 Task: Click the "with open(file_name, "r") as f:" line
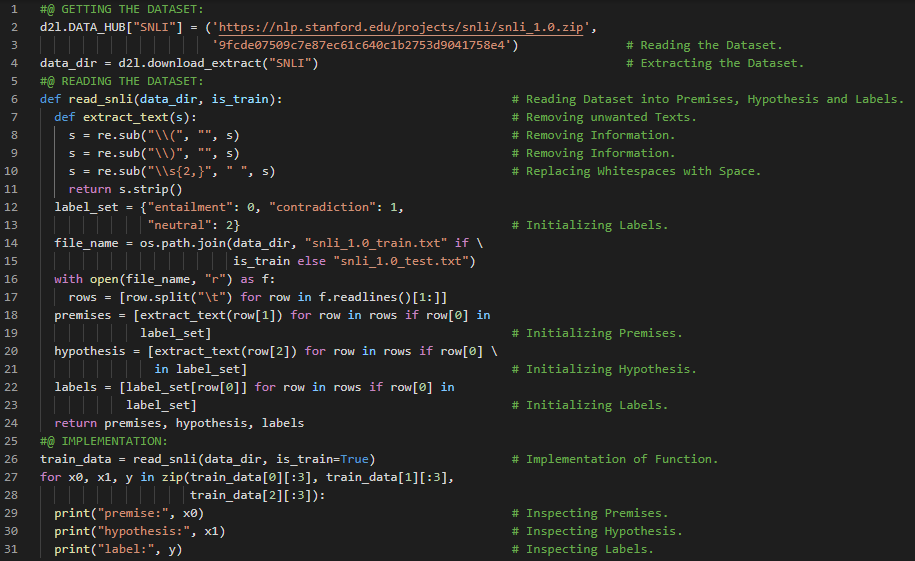click(x=162, y=279)
